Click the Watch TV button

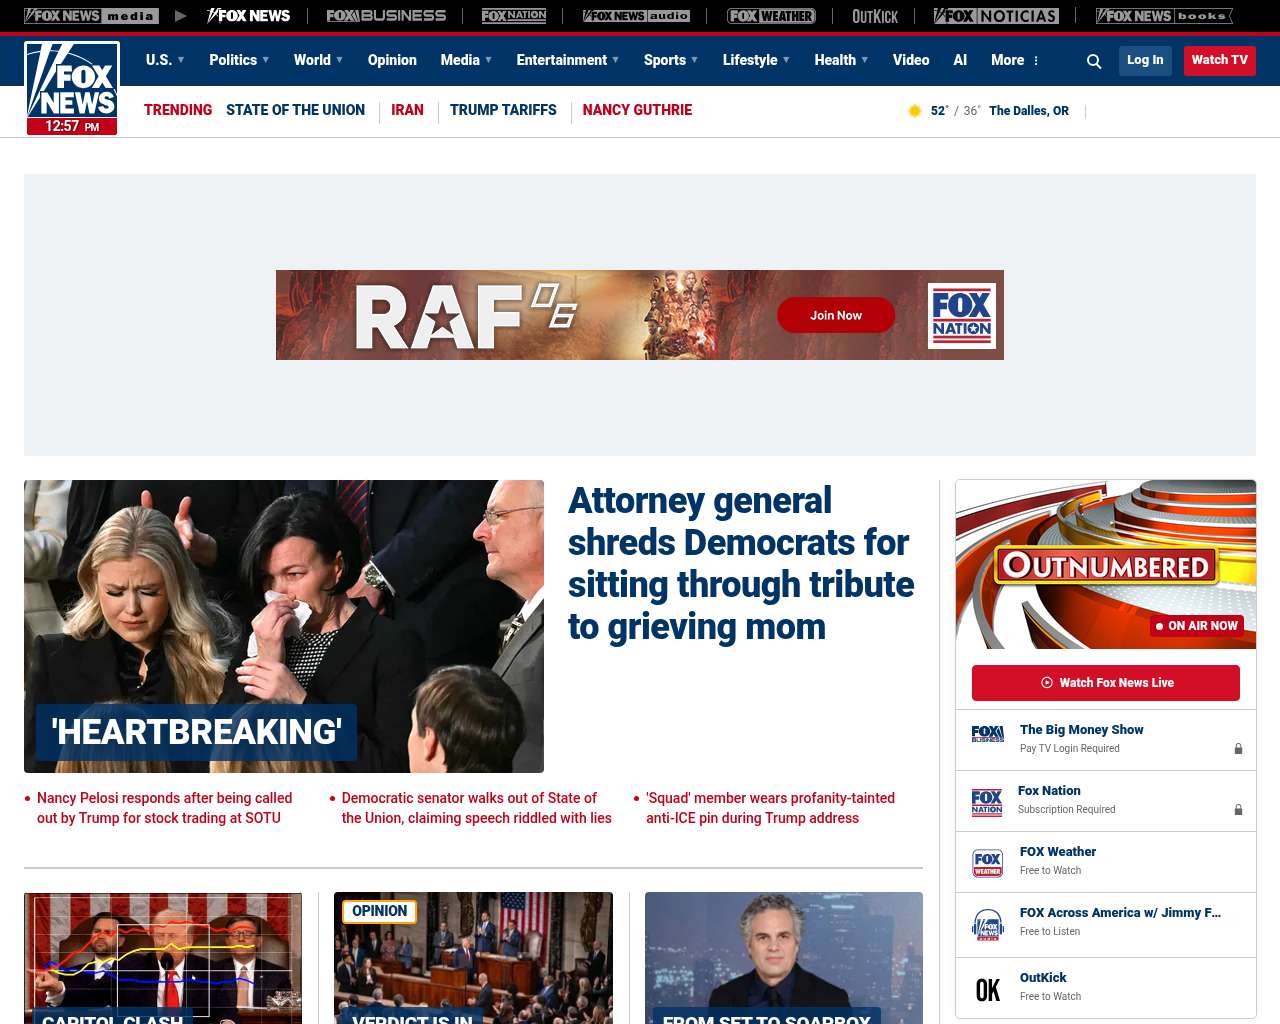1219,60
